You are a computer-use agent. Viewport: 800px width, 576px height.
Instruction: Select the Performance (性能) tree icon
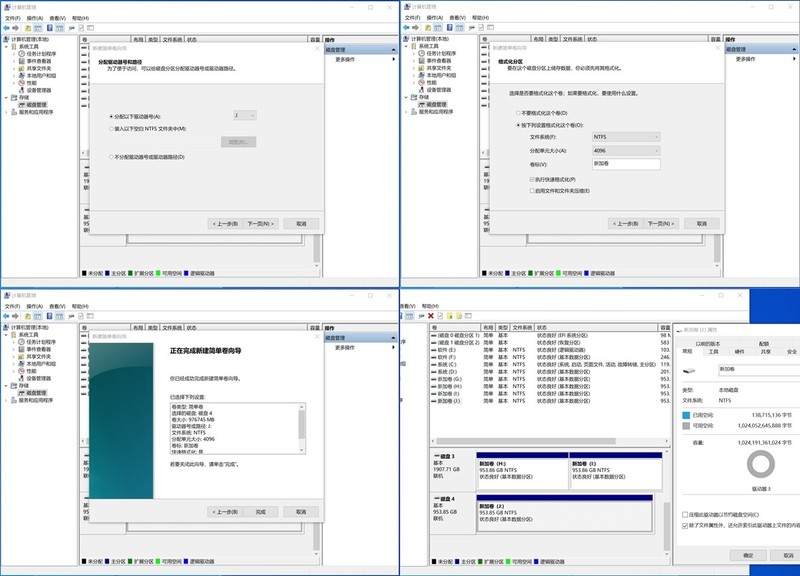click(21, 82)
